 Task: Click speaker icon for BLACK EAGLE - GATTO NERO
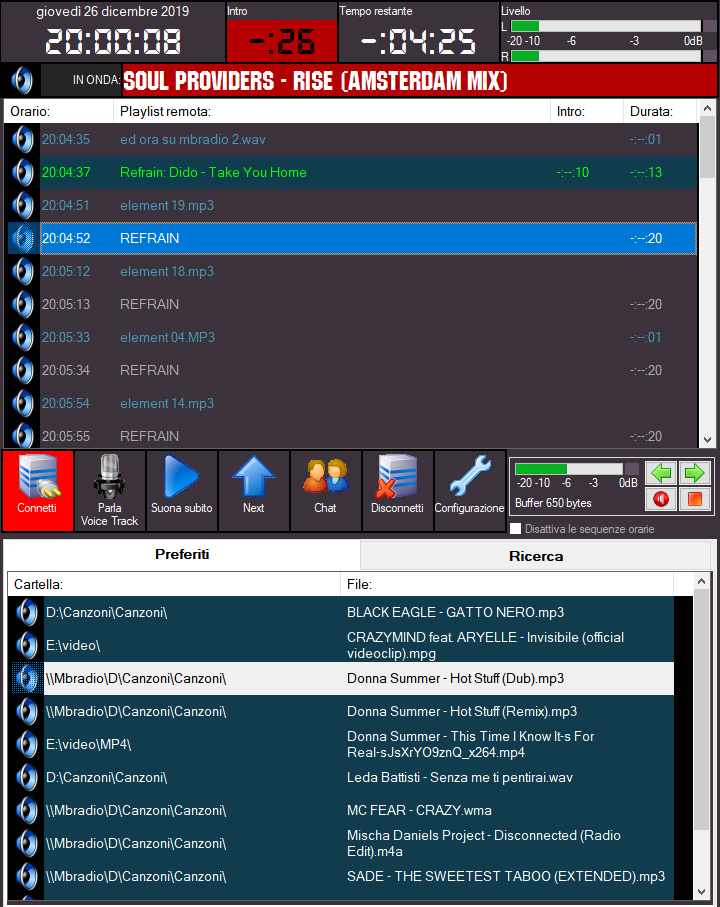pyautogui.click(x=27, y=613)
